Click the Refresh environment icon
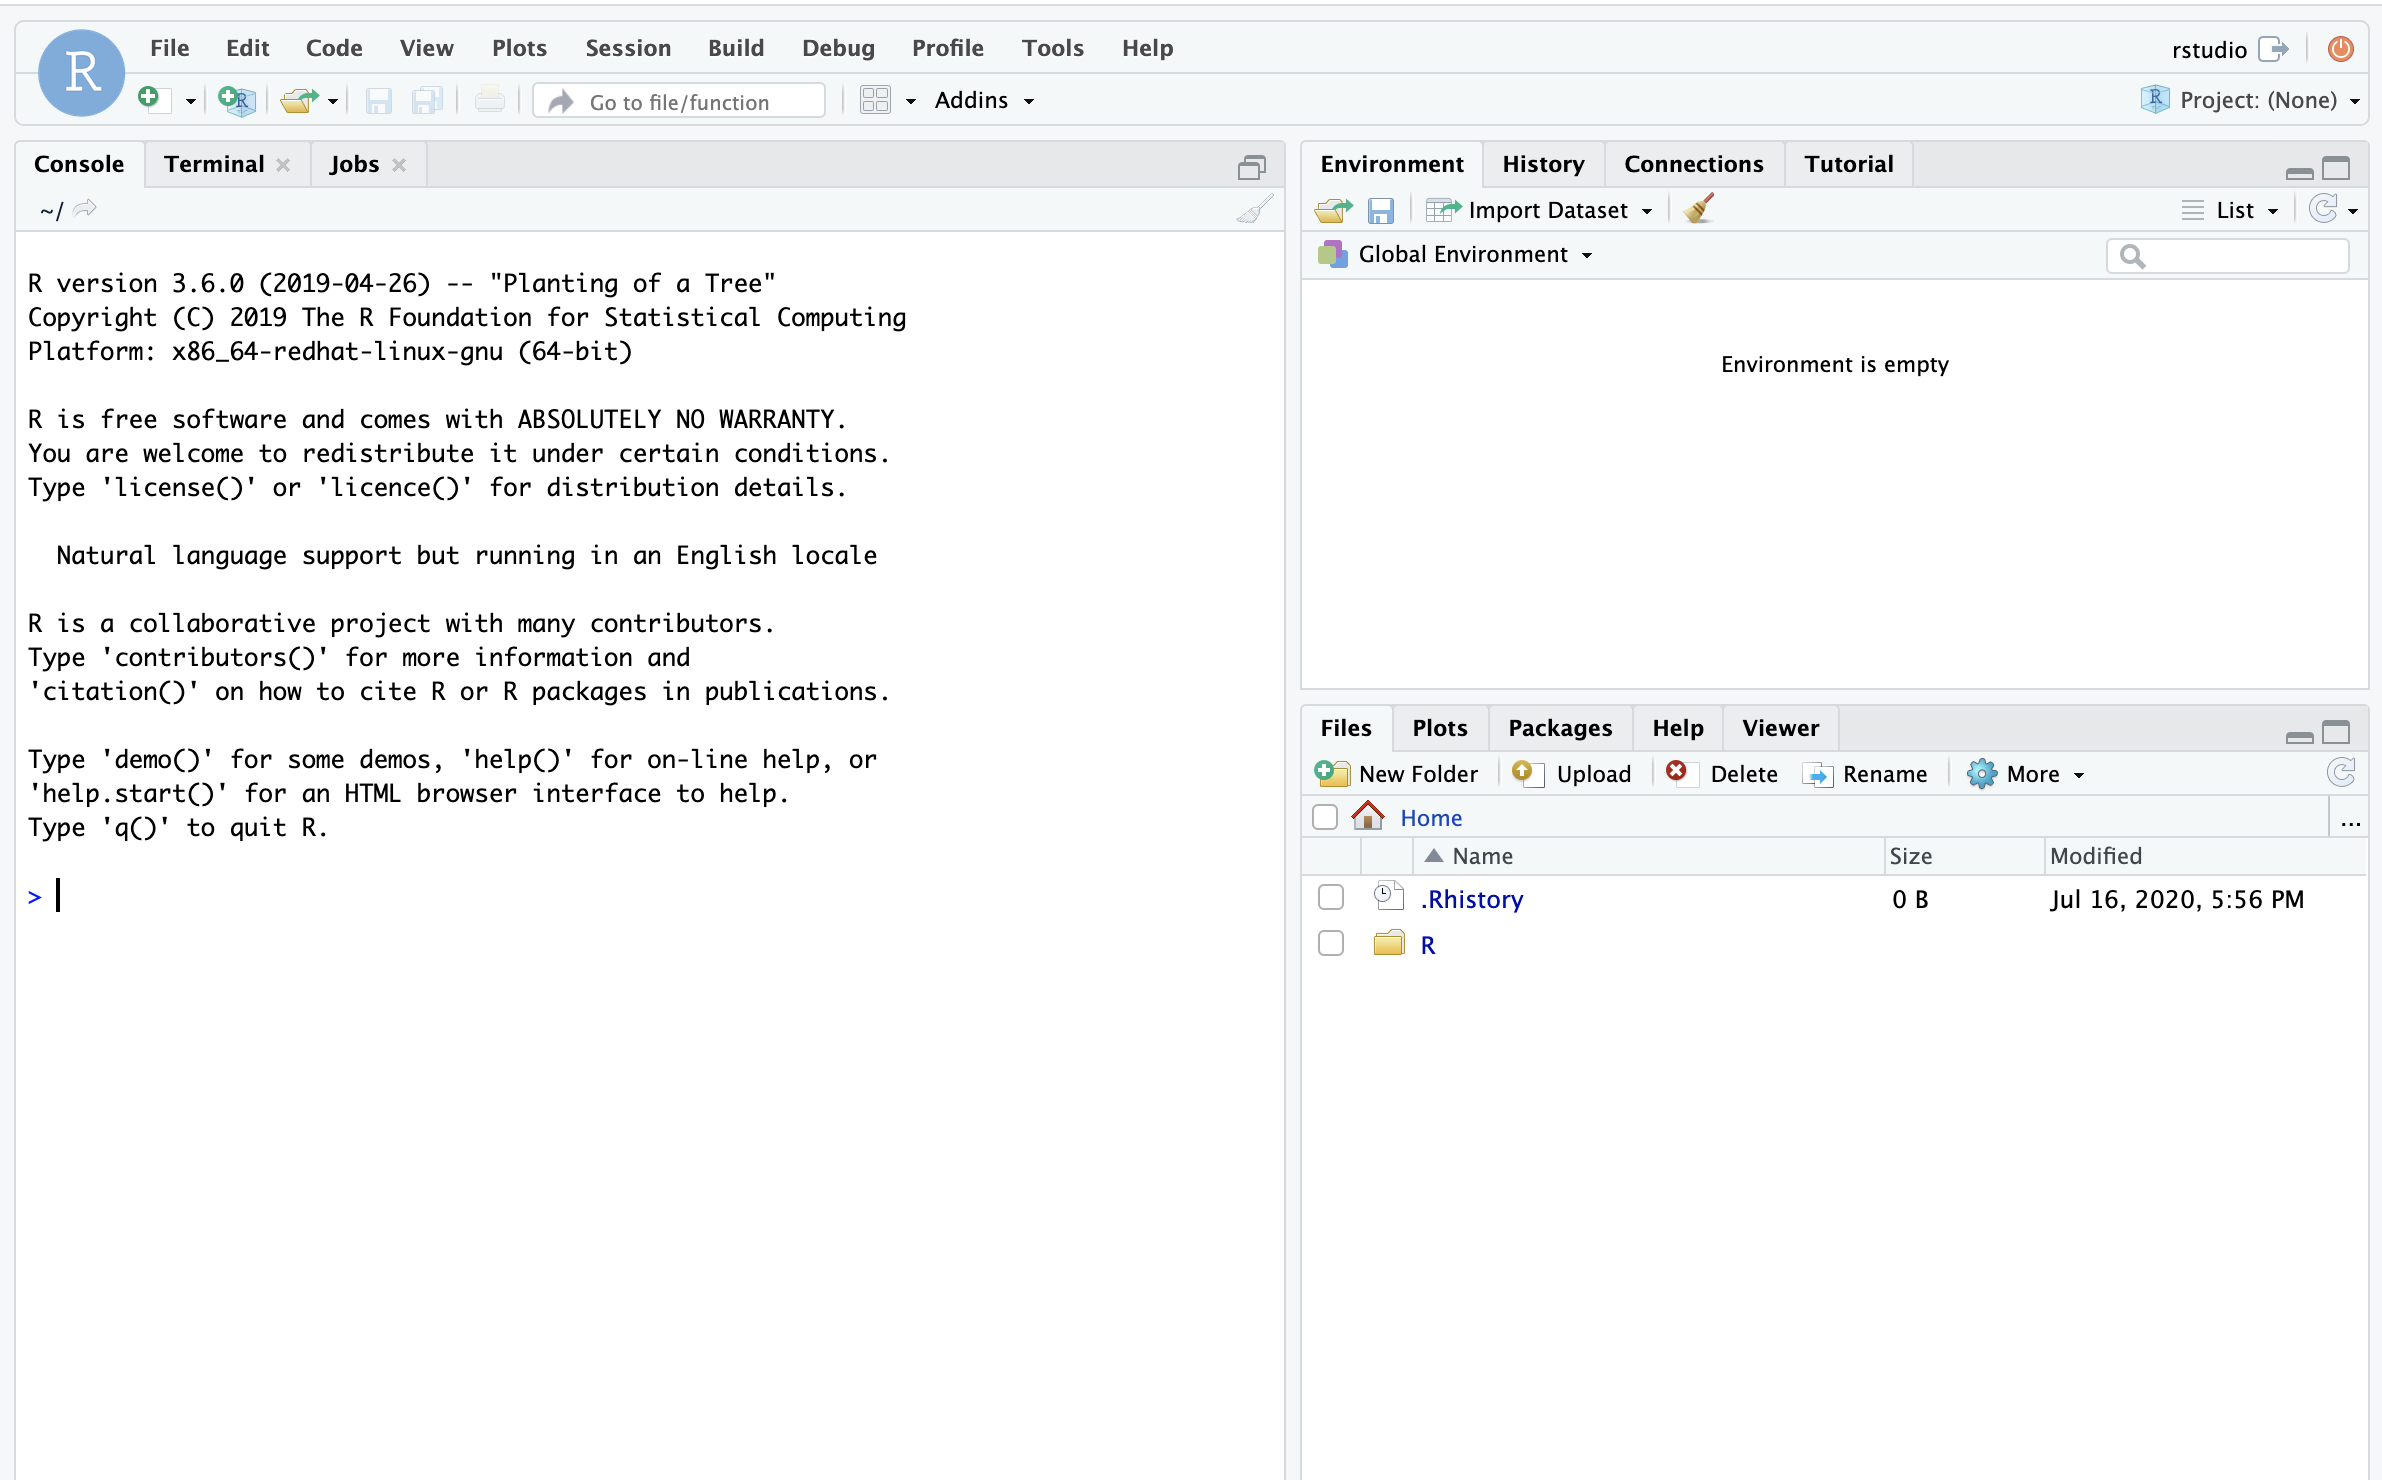 point(2322,208)
